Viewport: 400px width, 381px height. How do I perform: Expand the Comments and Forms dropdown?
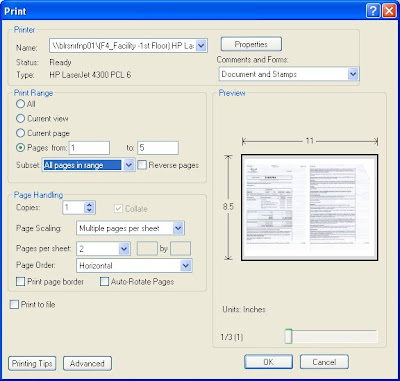(353, 74)
